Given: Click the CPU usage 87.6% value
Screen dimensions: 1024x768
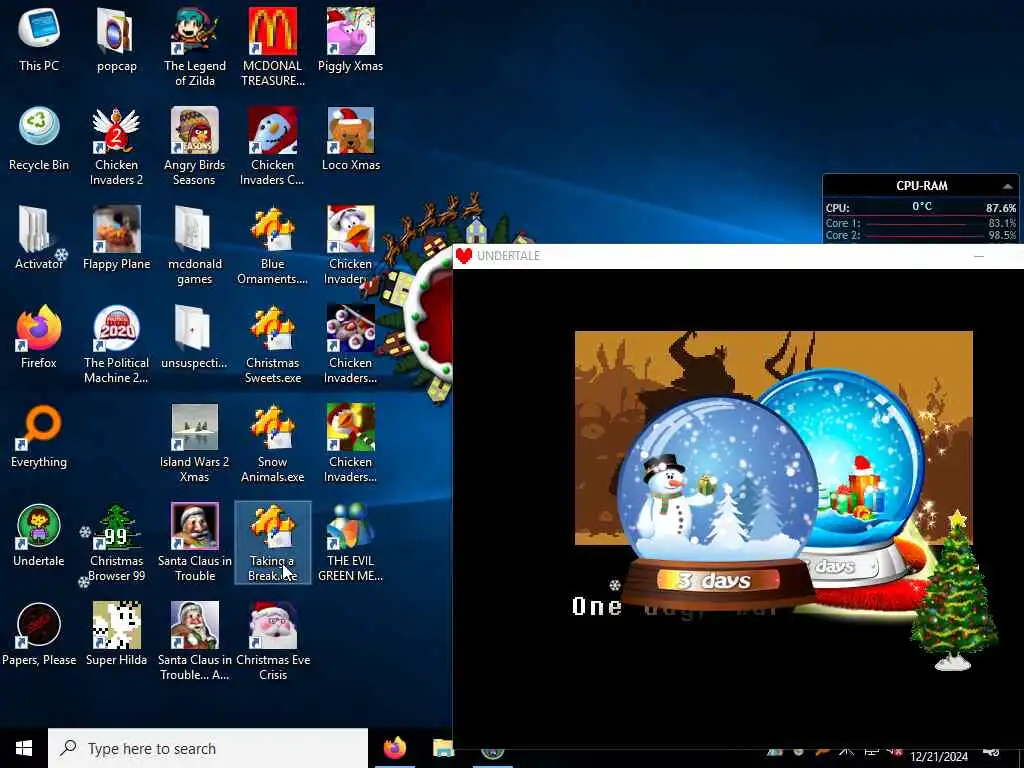Looking at the screenshot, I should (1000, 208).
